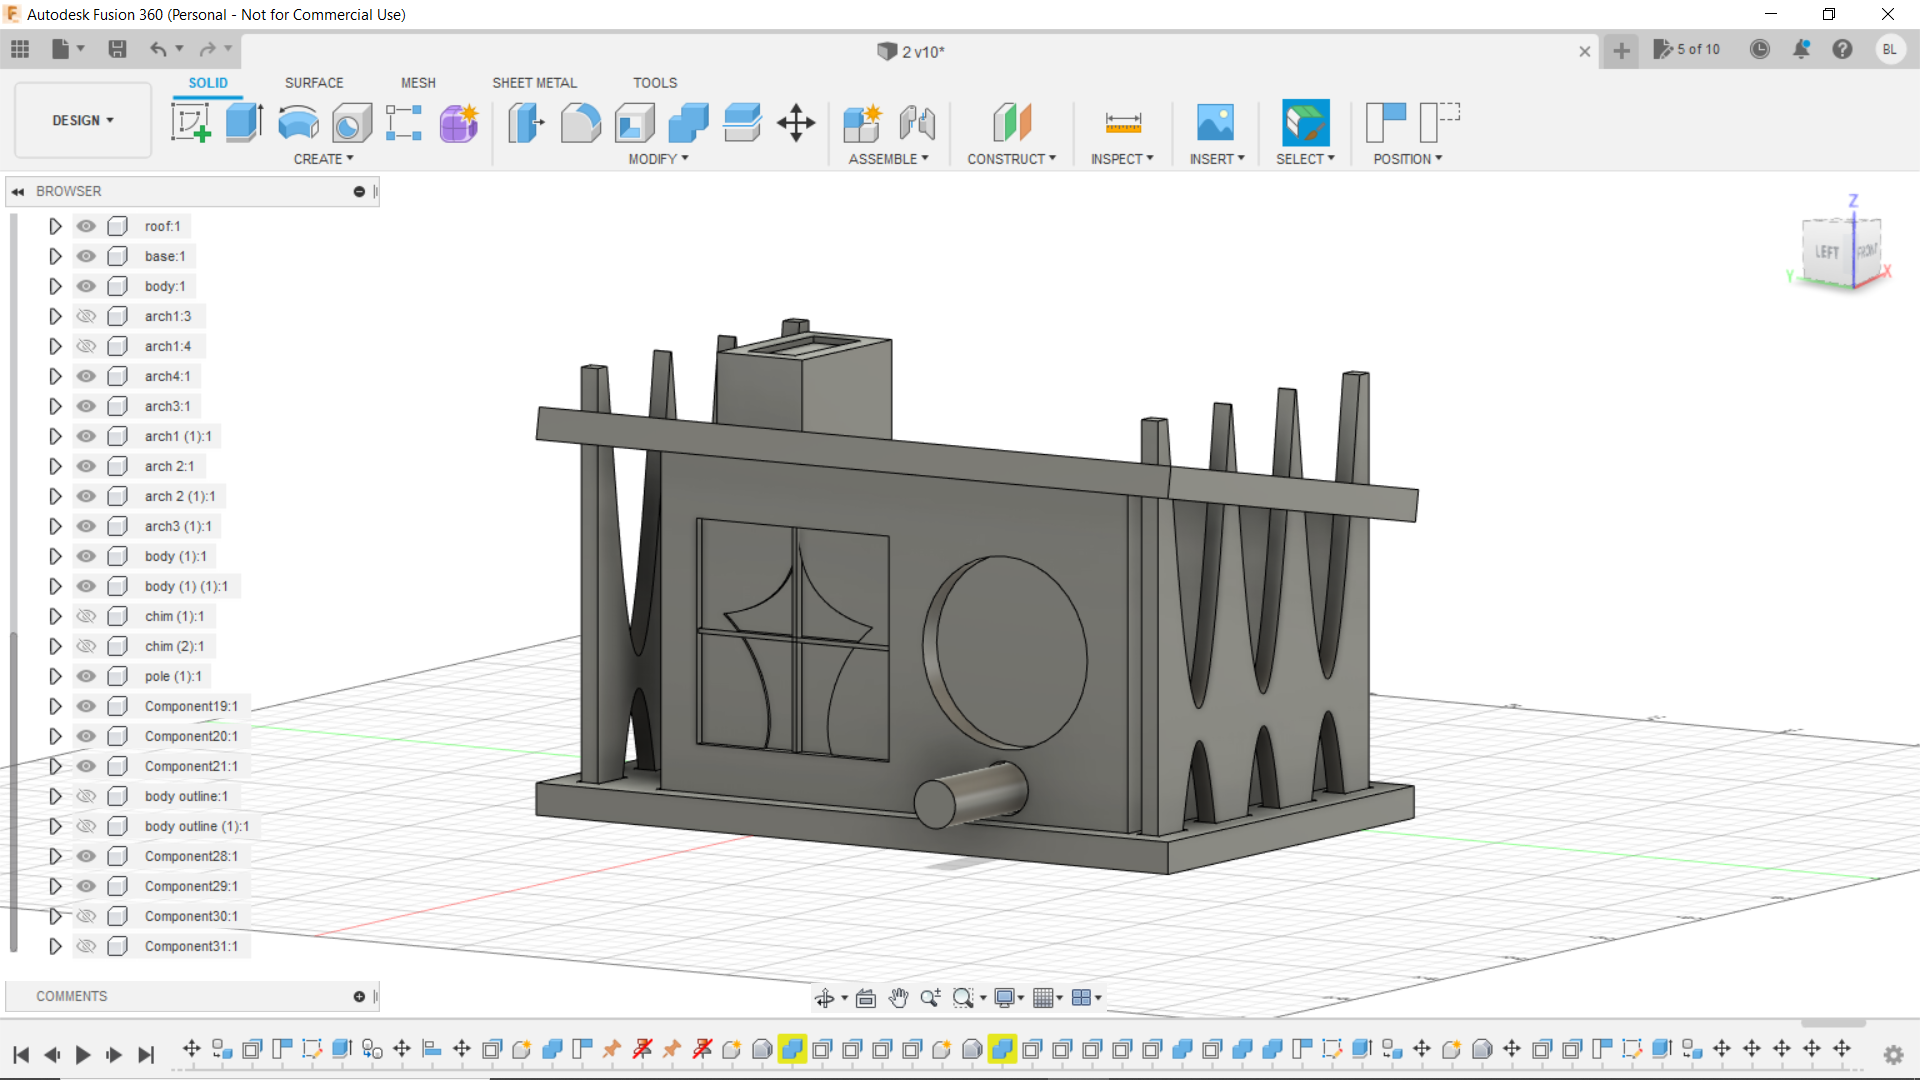Open the Job Status clock icon
The width and height of the screenshot is (1920, 1080).
(1760, 49)
